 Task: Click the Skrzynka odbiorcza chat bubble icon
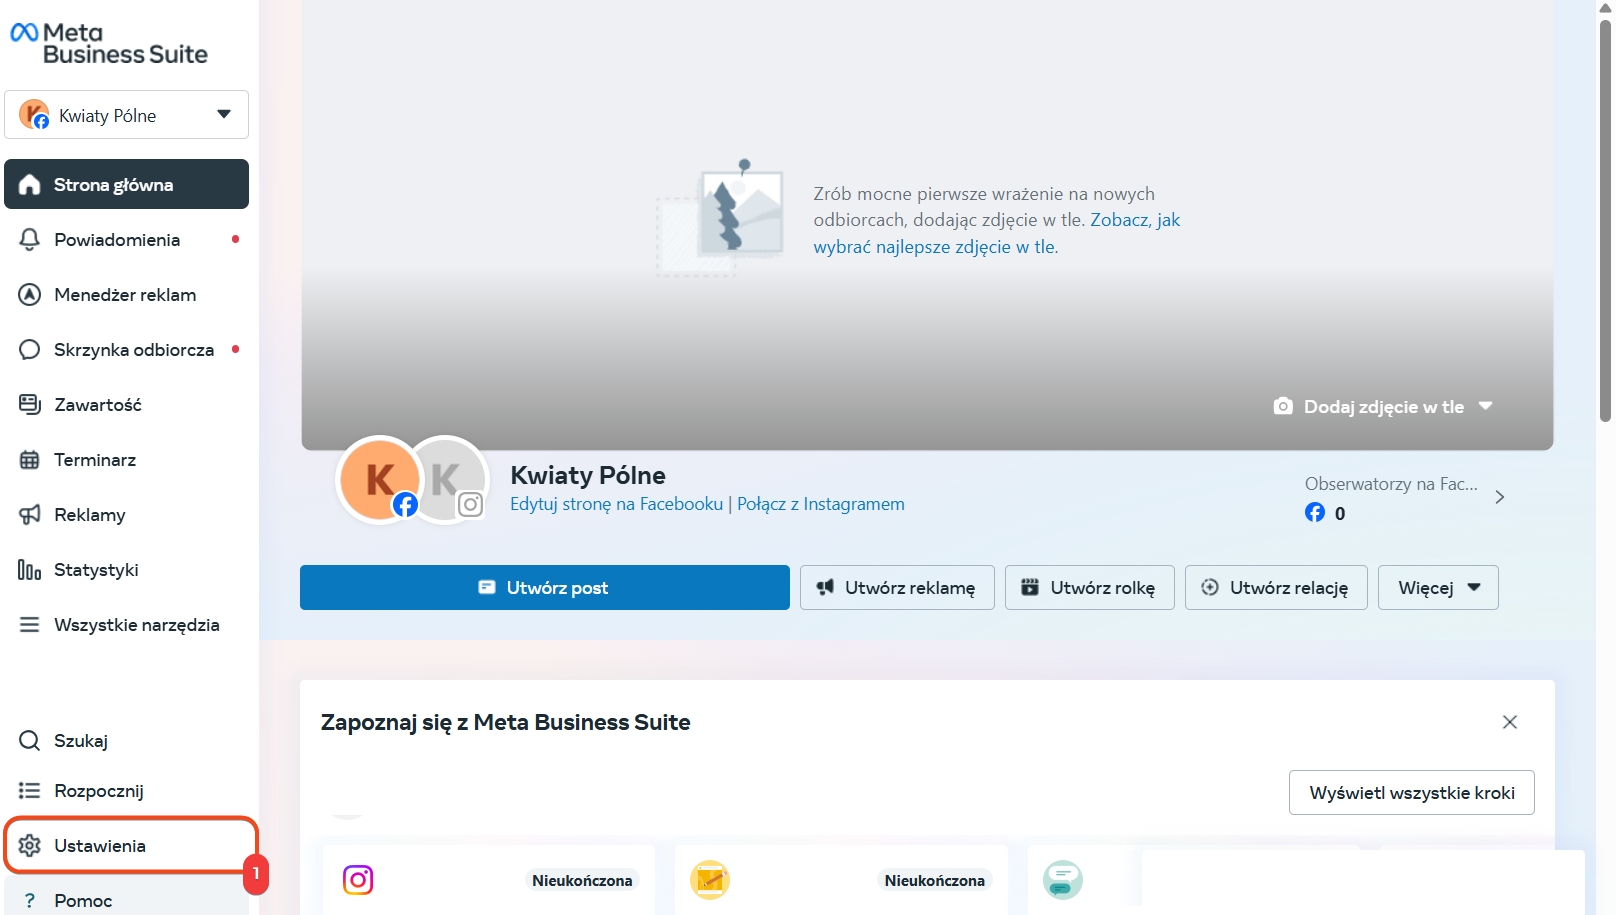(30, 349)
